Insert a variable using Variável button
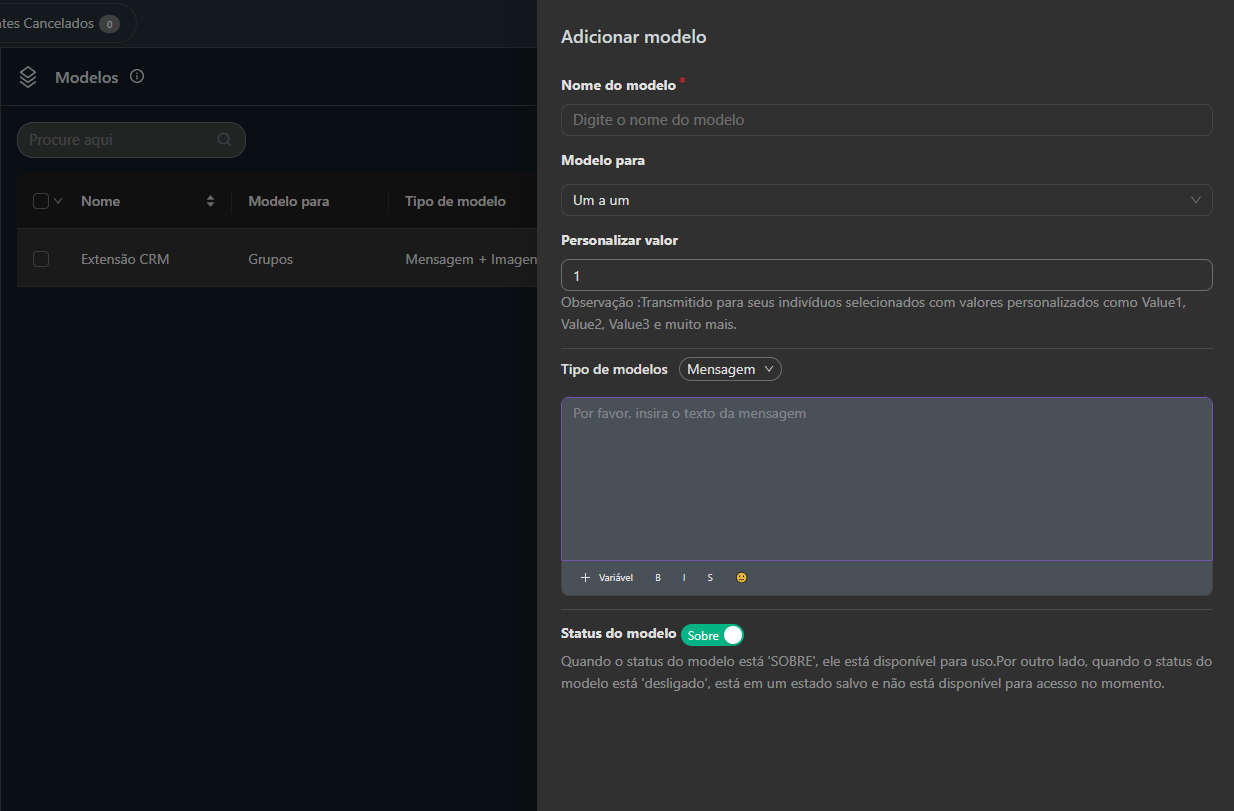1234x811 pixels. [x=607, y=578]
